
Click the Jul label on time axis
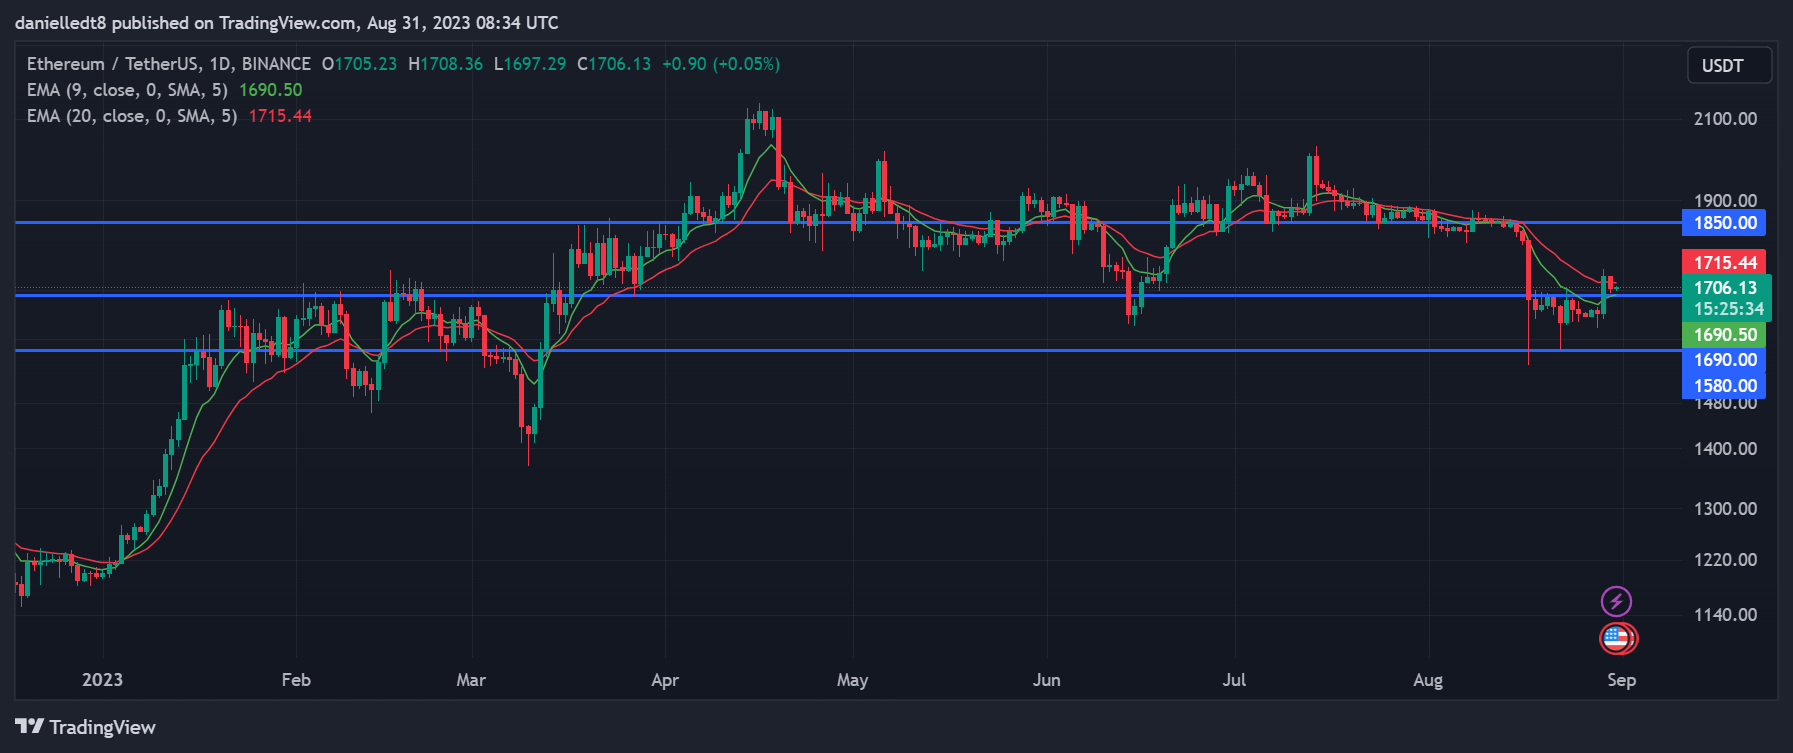[1234, 680]
